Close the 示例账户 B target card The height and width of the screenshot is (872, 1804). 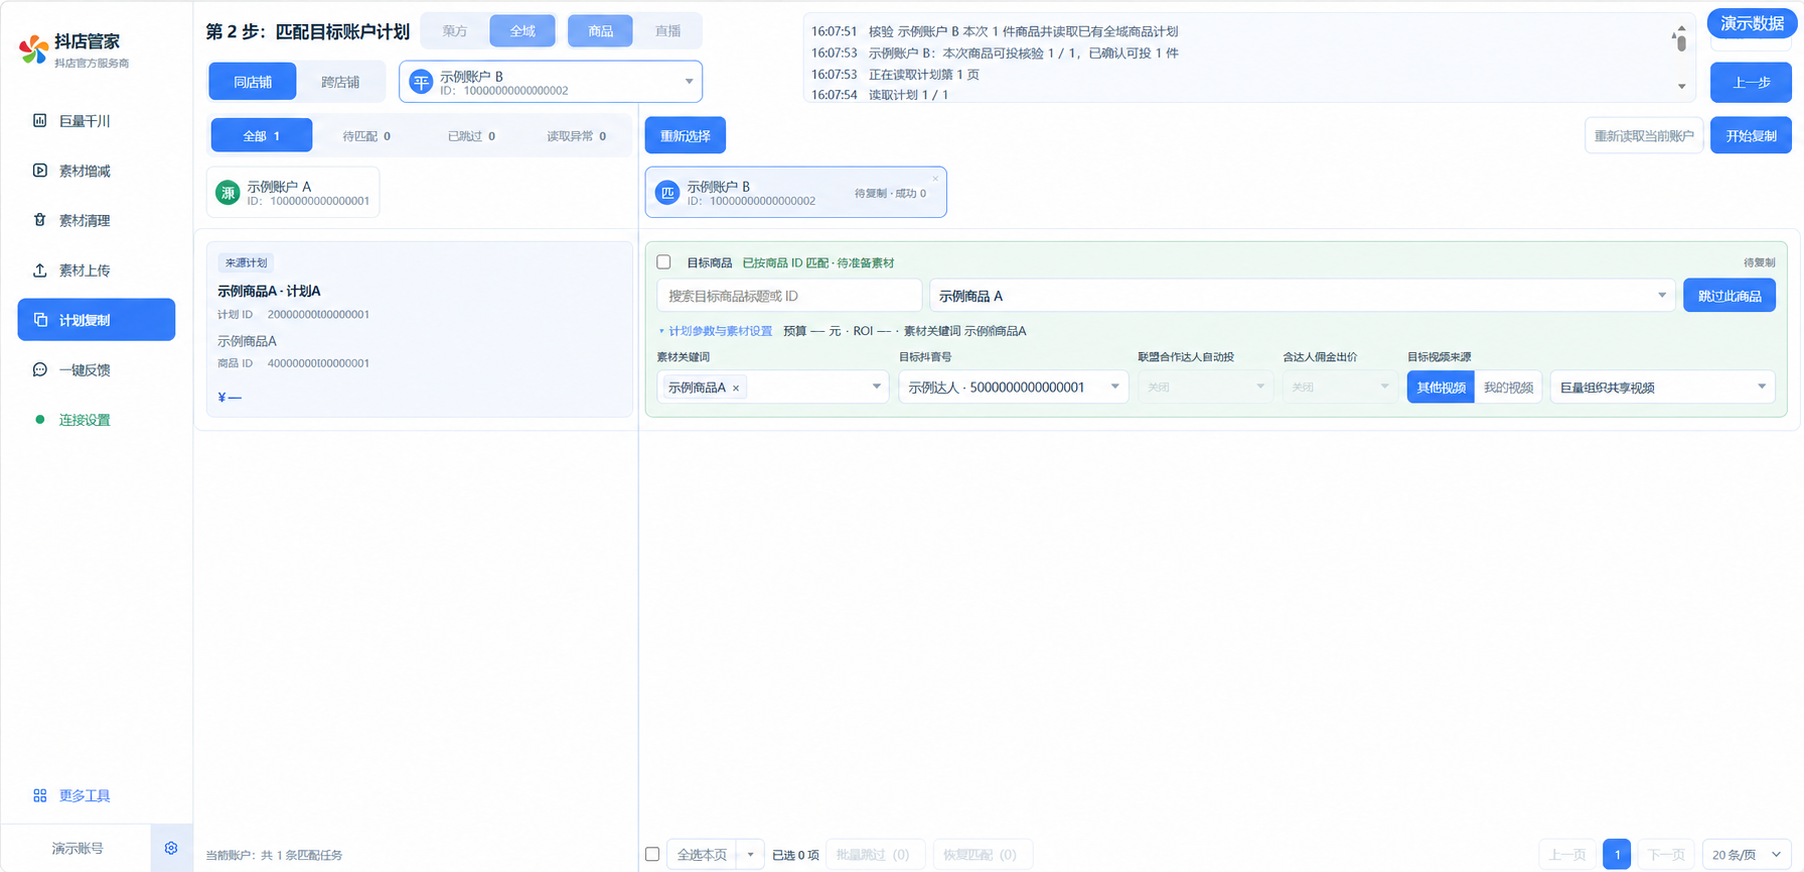click(x=936, y=178)
